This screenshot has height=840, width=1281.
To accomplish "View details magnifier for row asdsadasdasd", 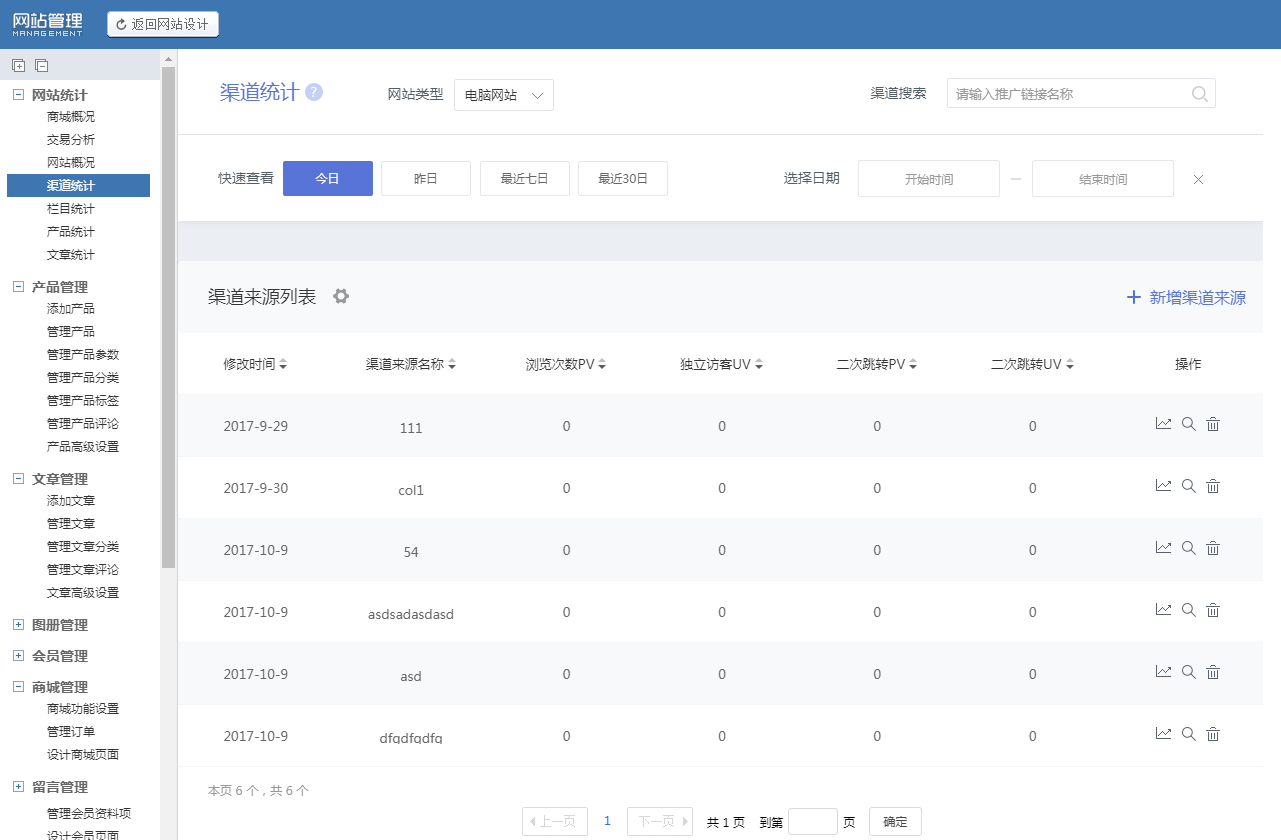I will (x=1189, y=610).
